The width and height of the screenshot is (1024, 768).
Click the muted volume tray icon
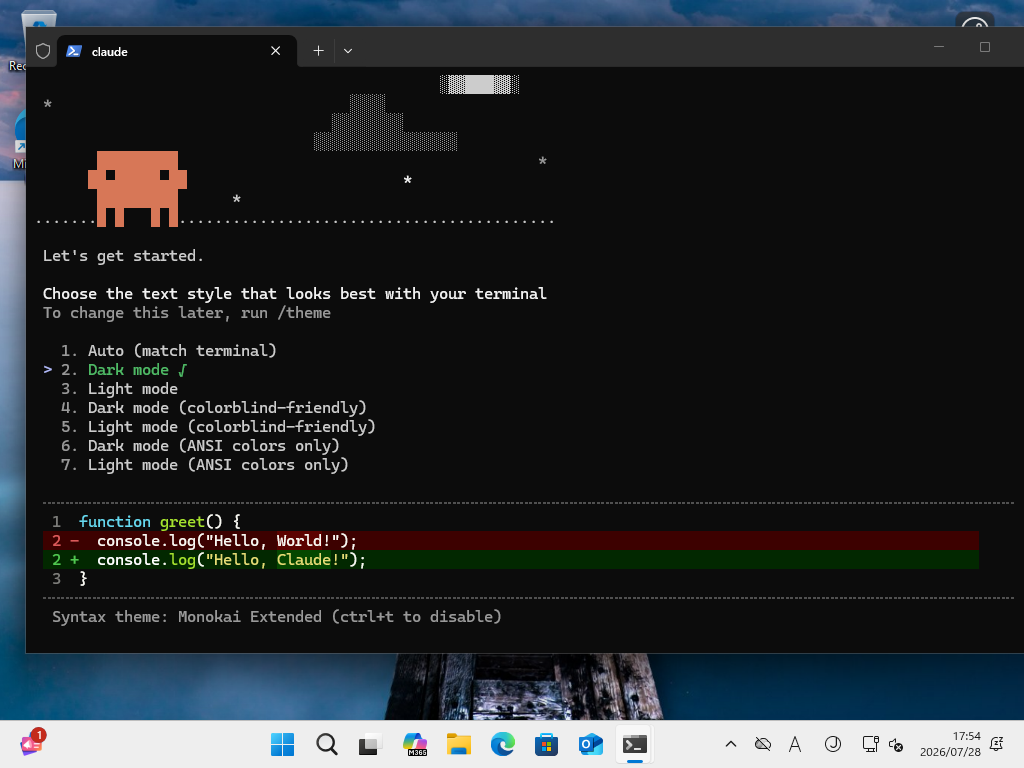coord(896,744)
